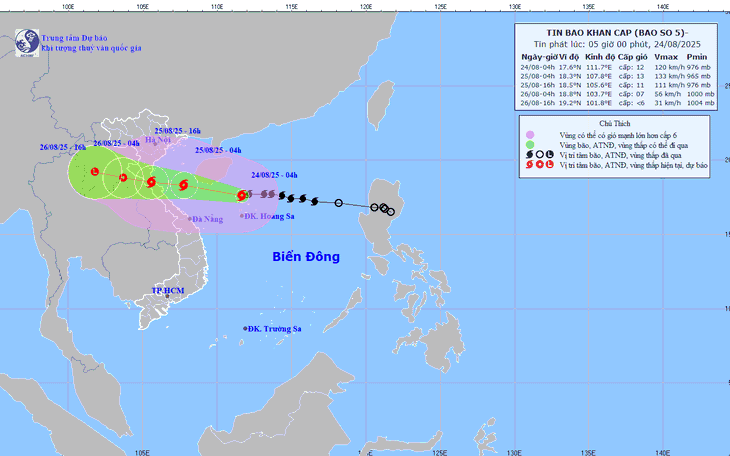Viewport: 730px width, 456px height.
Task: Click the 'Cấp gió' column header
Action: [632, 57]
